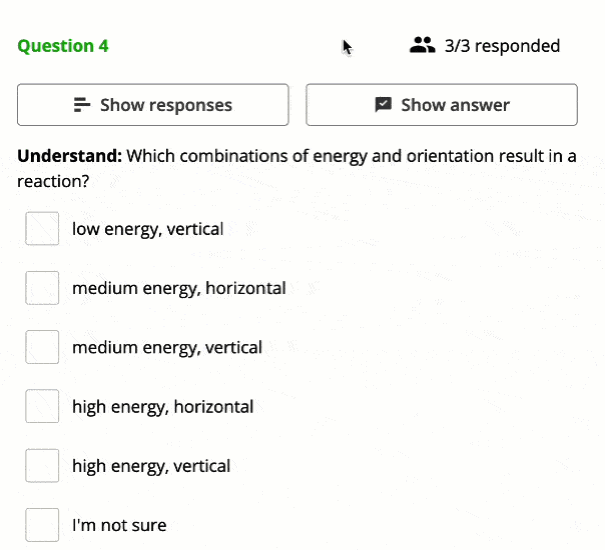
Task: Click the people icon beside 3/3 responded
Action: (x=422, y=45)
